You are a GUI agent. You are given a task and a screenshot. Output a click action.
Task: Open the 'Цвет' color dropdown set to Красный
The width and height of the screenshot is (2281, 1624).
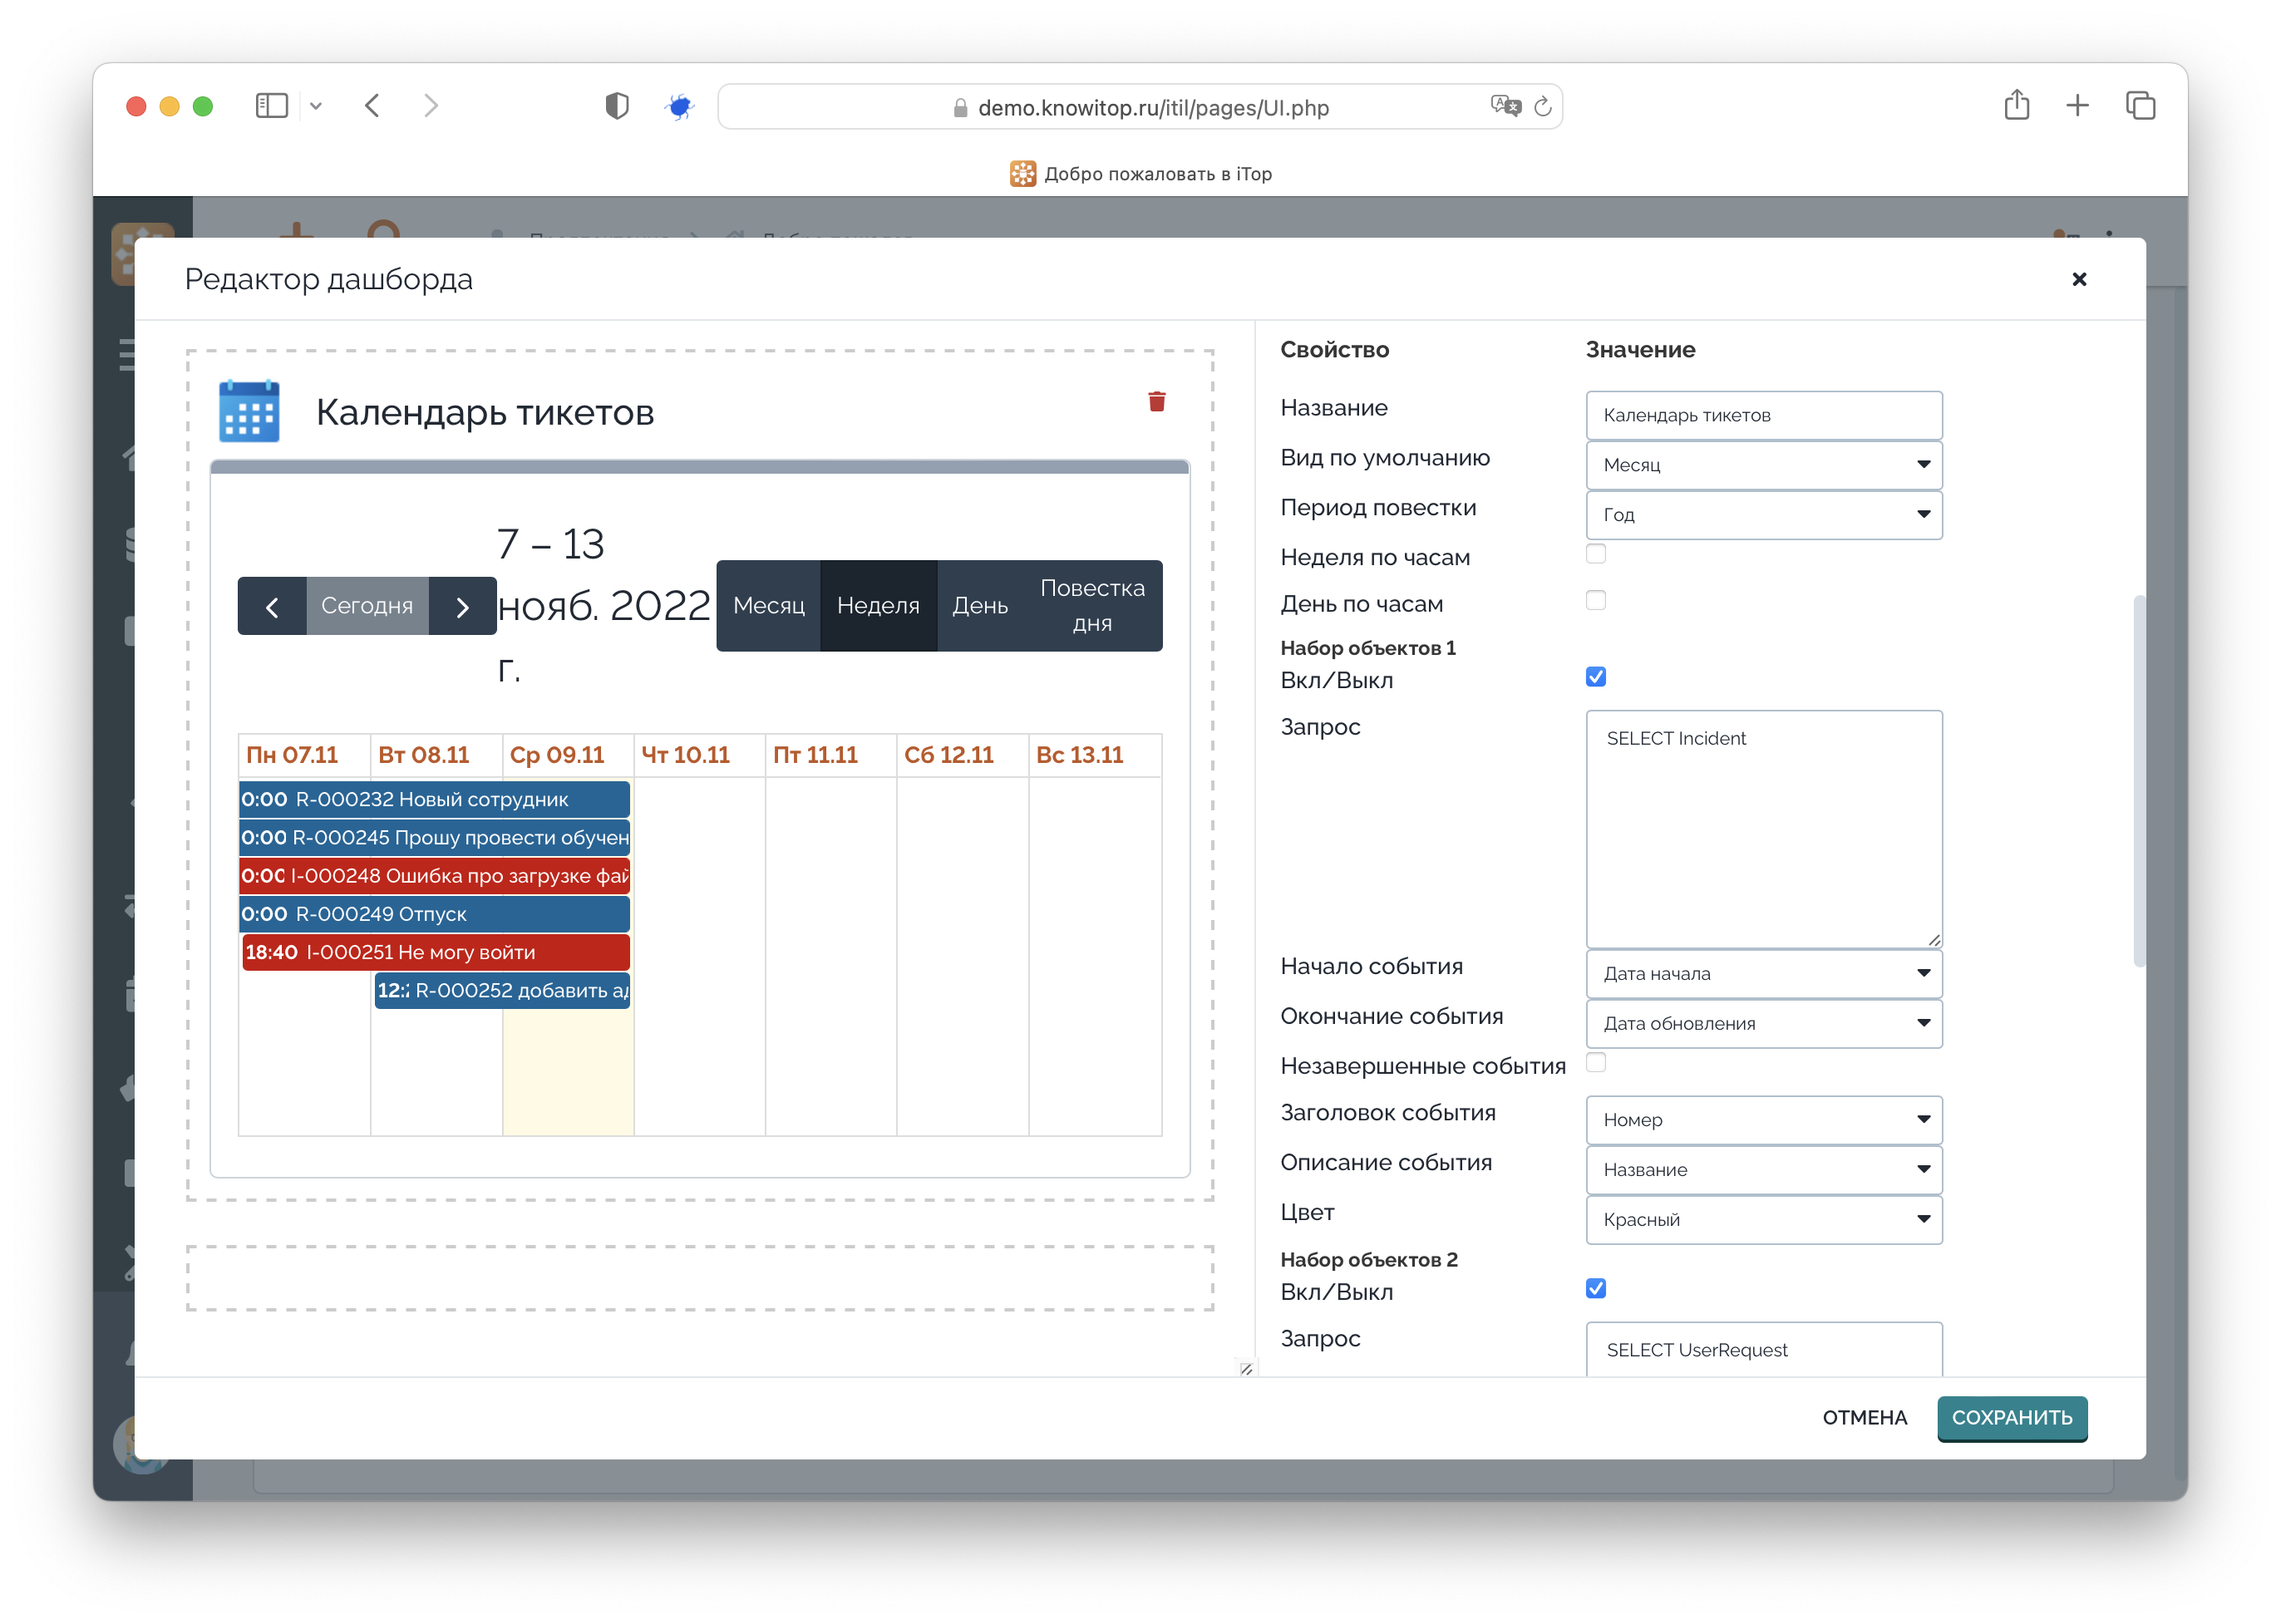(x=1763, y=1219)
